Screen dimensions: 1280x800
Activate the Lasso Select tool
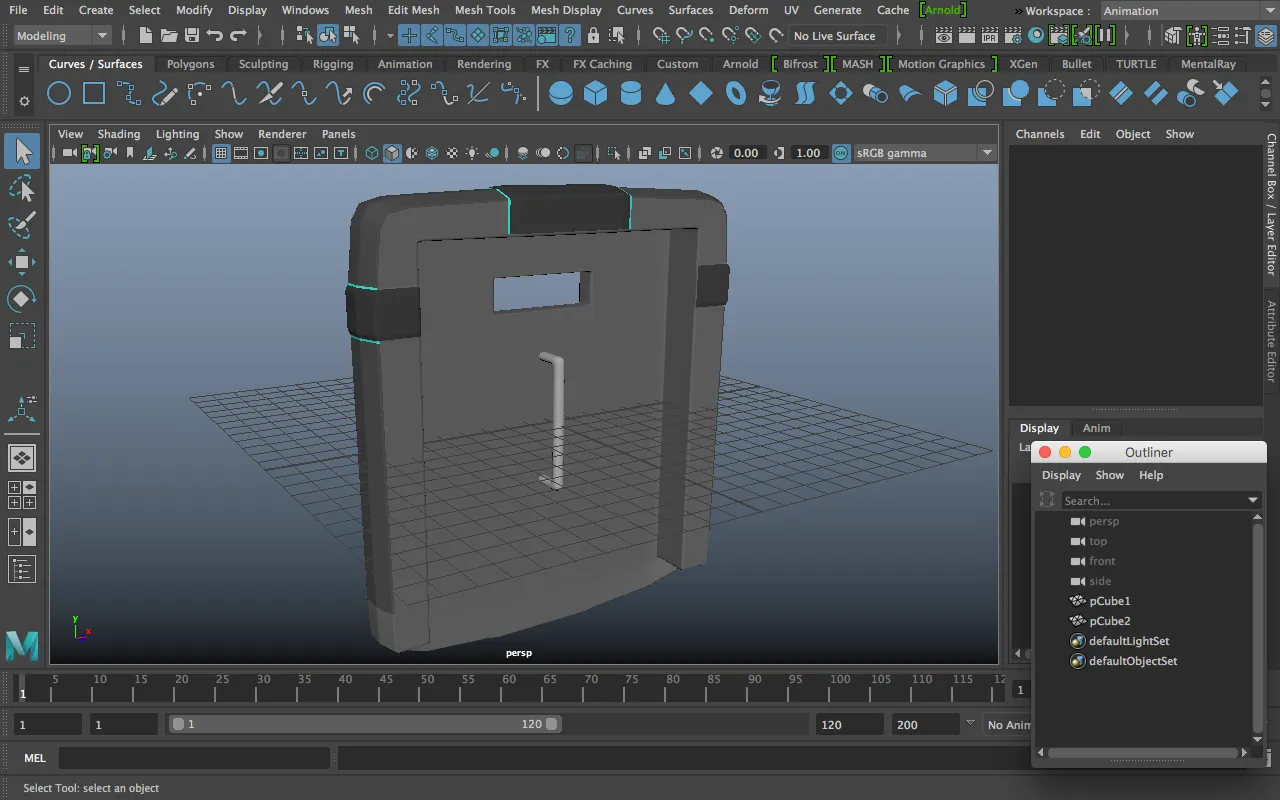pyautogui.click(x=22, y=189)
